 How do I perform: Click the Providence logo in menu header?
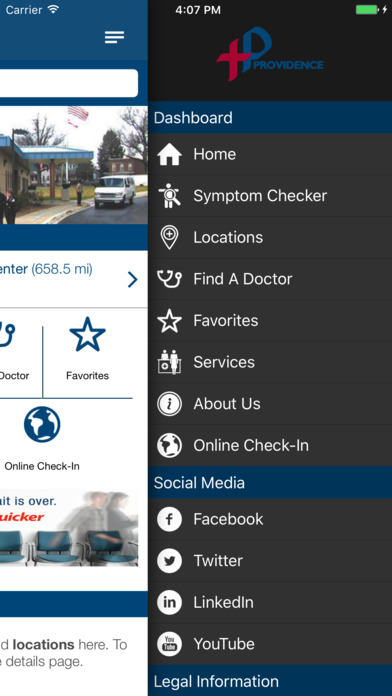pos(269,54)
